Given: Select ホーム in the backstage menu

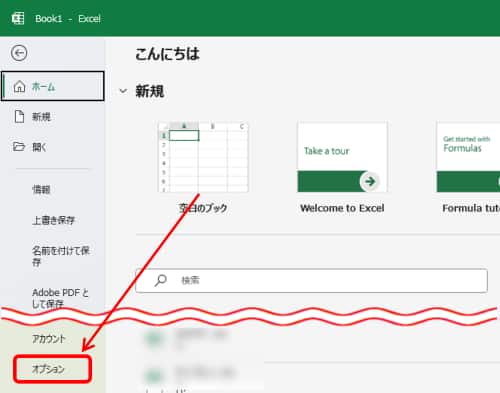Looking at the screenshot, I should pos(53,86).
